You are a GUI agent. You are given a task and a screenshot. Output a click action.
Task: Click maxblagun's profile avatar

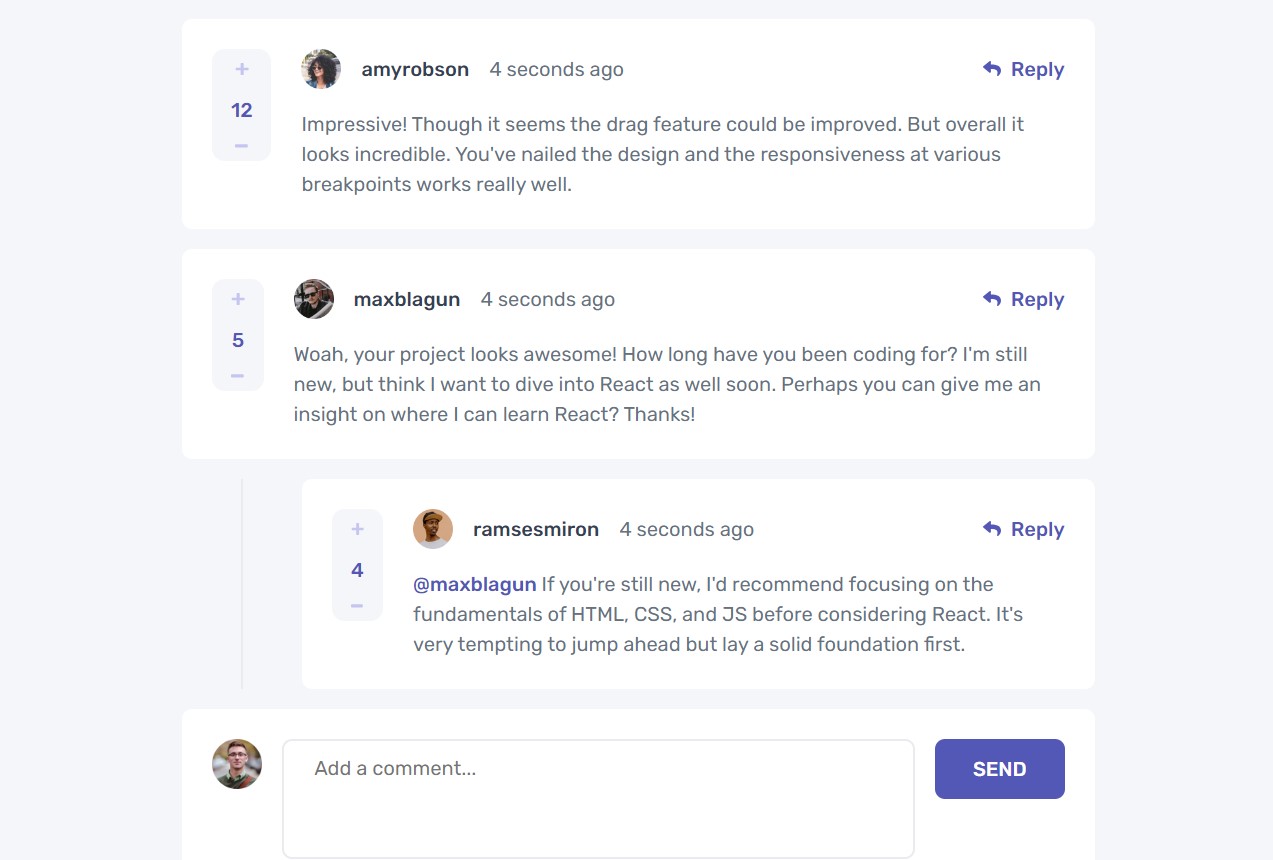tap(314, 300)
